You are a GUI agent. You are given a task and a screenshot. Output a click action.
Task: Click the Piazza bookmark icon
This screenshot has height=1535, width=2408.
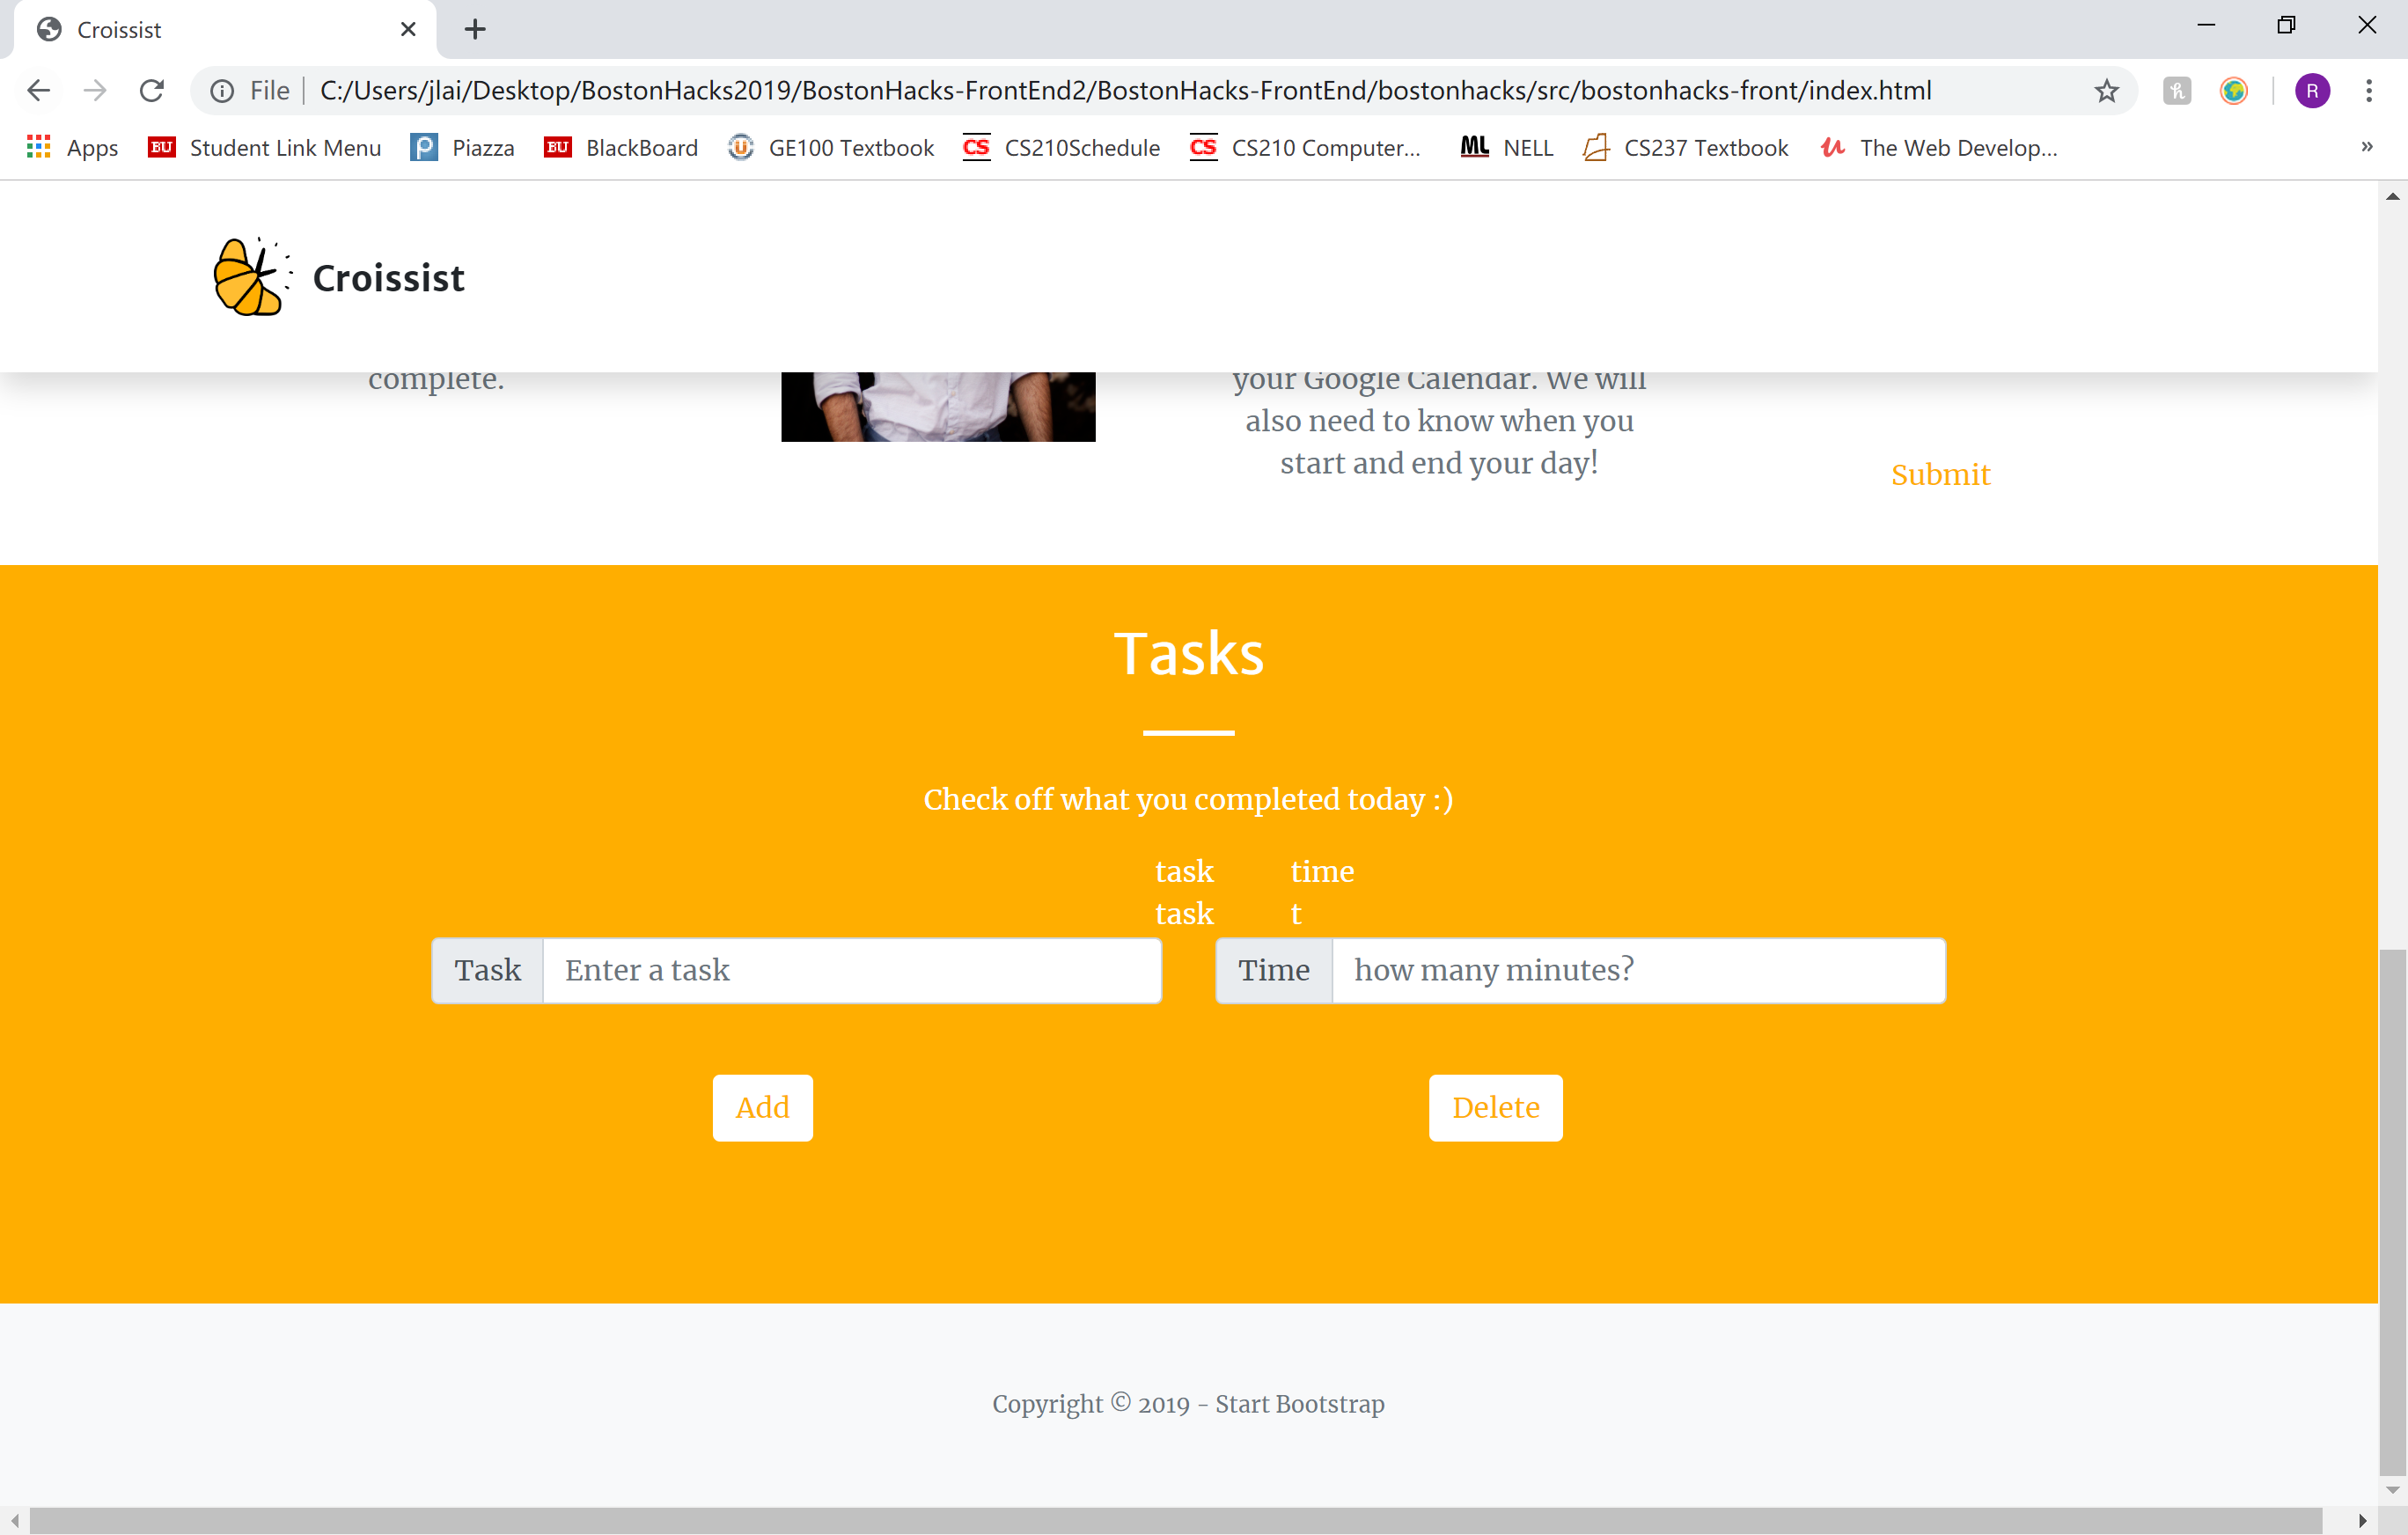pos(424,147)
